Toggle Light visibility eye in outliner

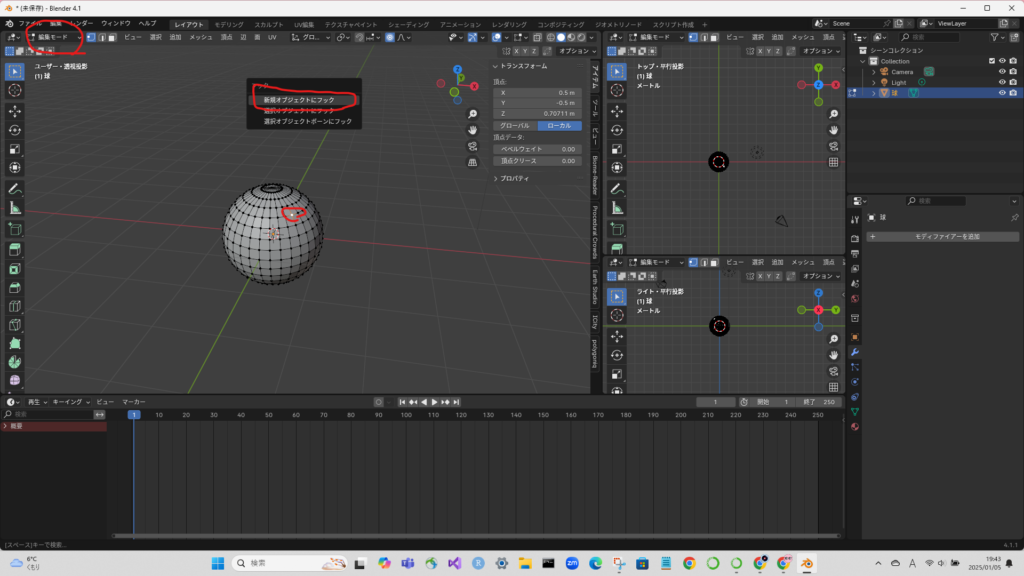1001,82
